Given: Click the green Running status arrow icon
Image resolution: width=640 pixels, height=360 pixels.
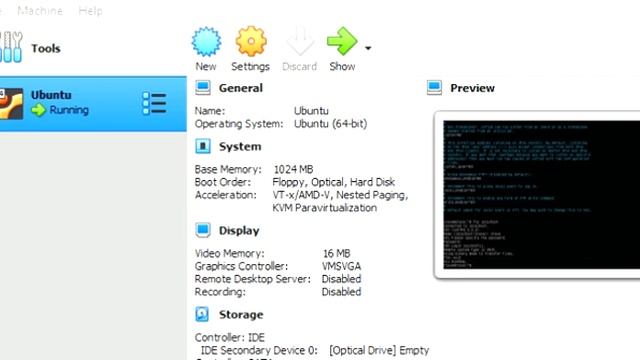Looking at the screenshot, I should point(39,110).
